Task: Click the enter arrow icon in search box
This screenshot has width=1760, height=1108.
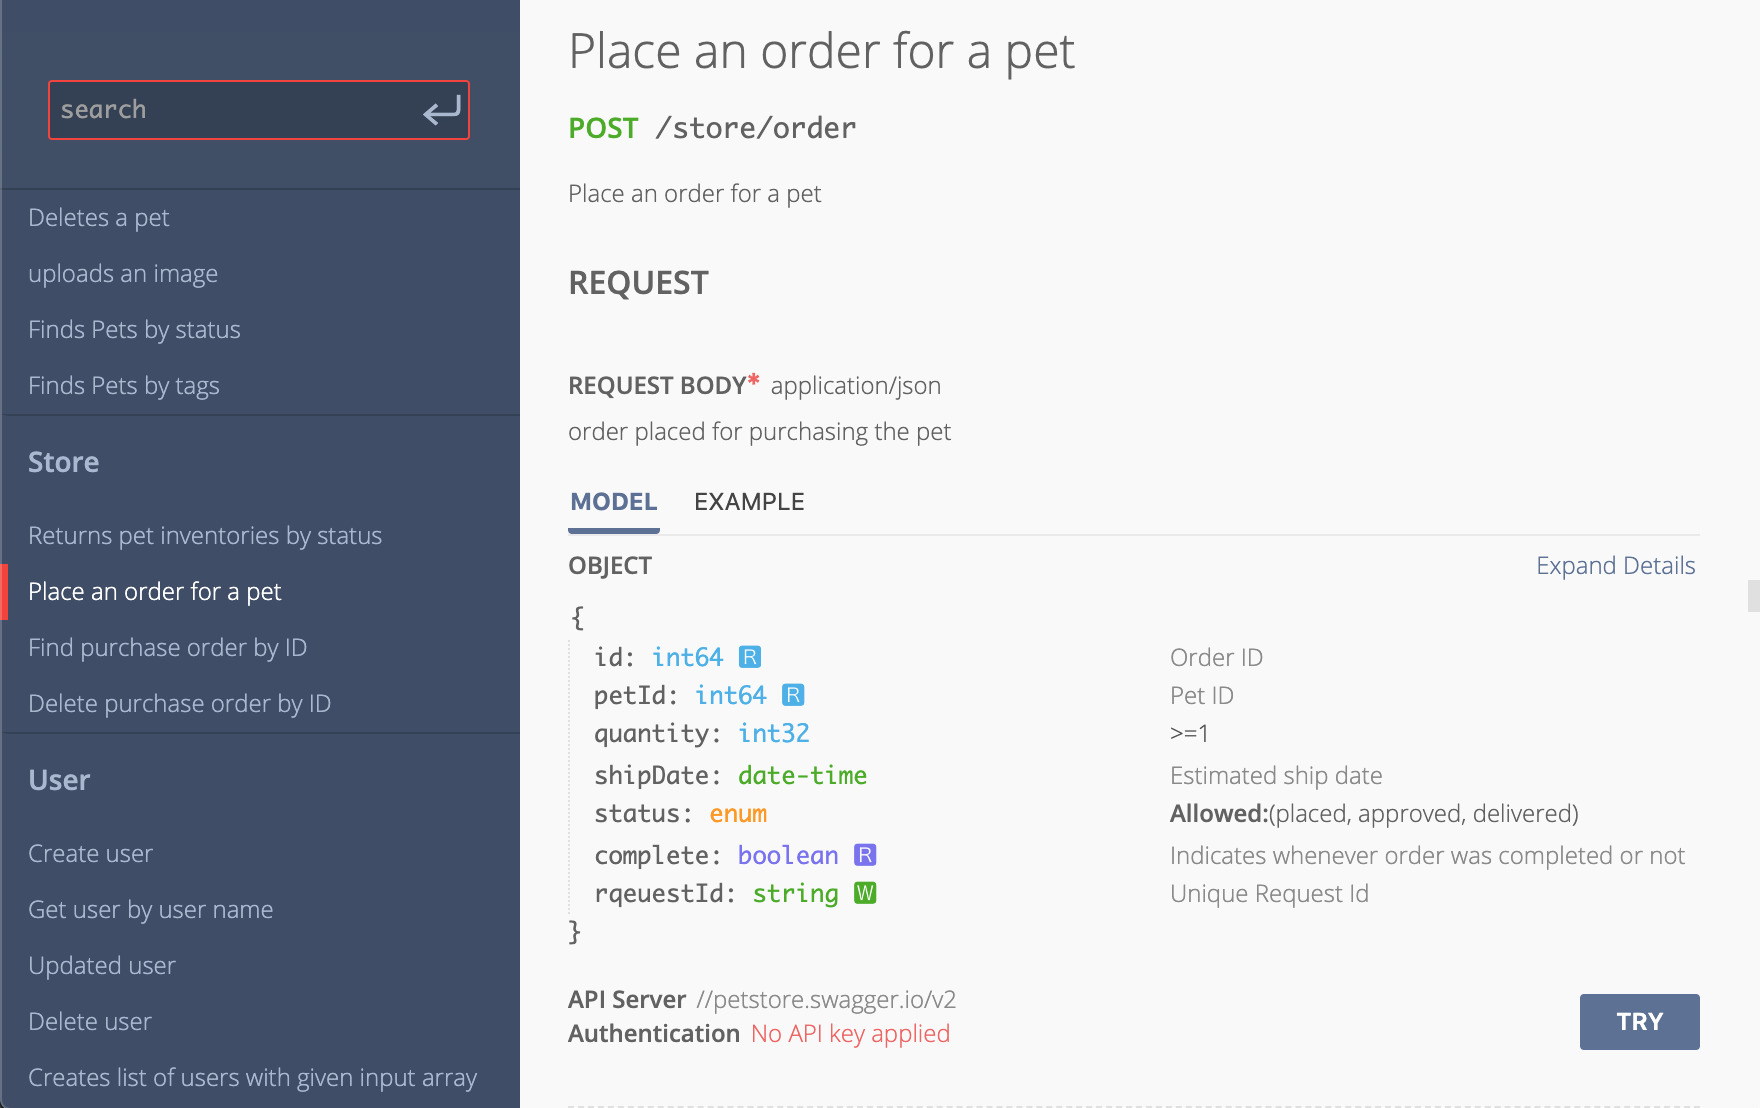Action: click(x=441, y=110)
